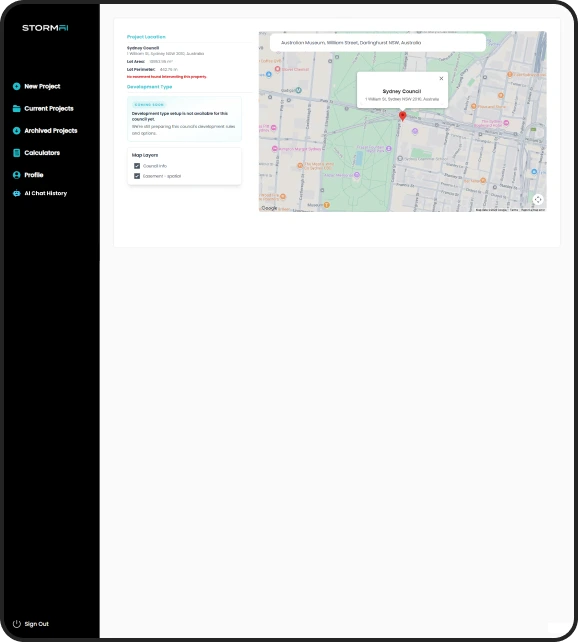Screen dimensions: 578x642
Task: Click the Project Location heading
Action: pyautogui.click(x=146, y=37)
